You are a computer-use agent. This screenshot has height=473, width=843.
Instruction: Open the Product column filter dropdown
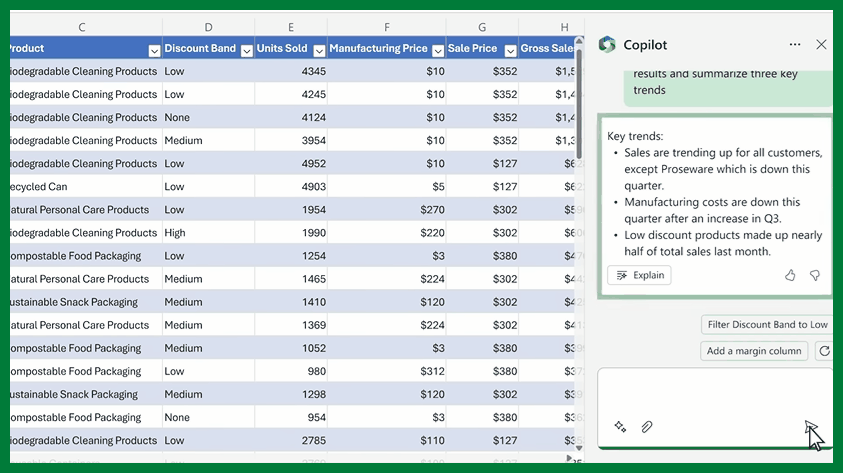(154, 49)
